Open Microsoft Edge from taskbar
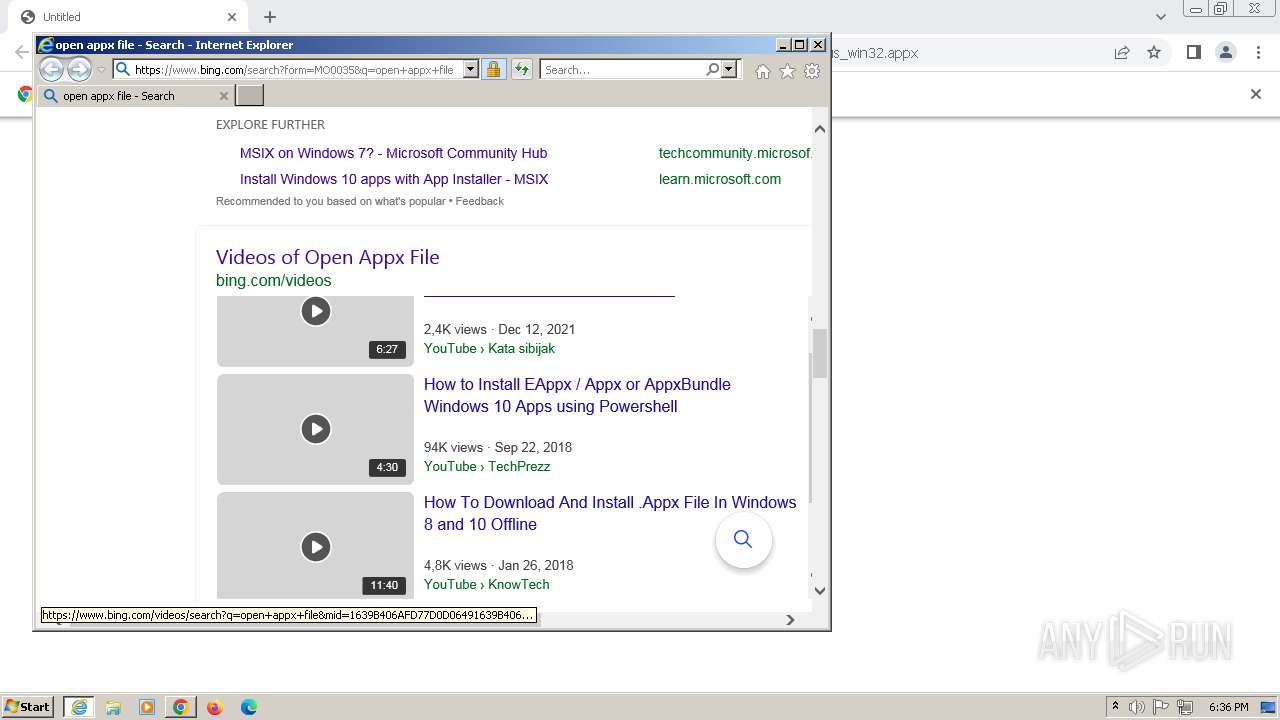Image resolution: width=1280 pixels, height=720 pixels. [x=248, y=707]
